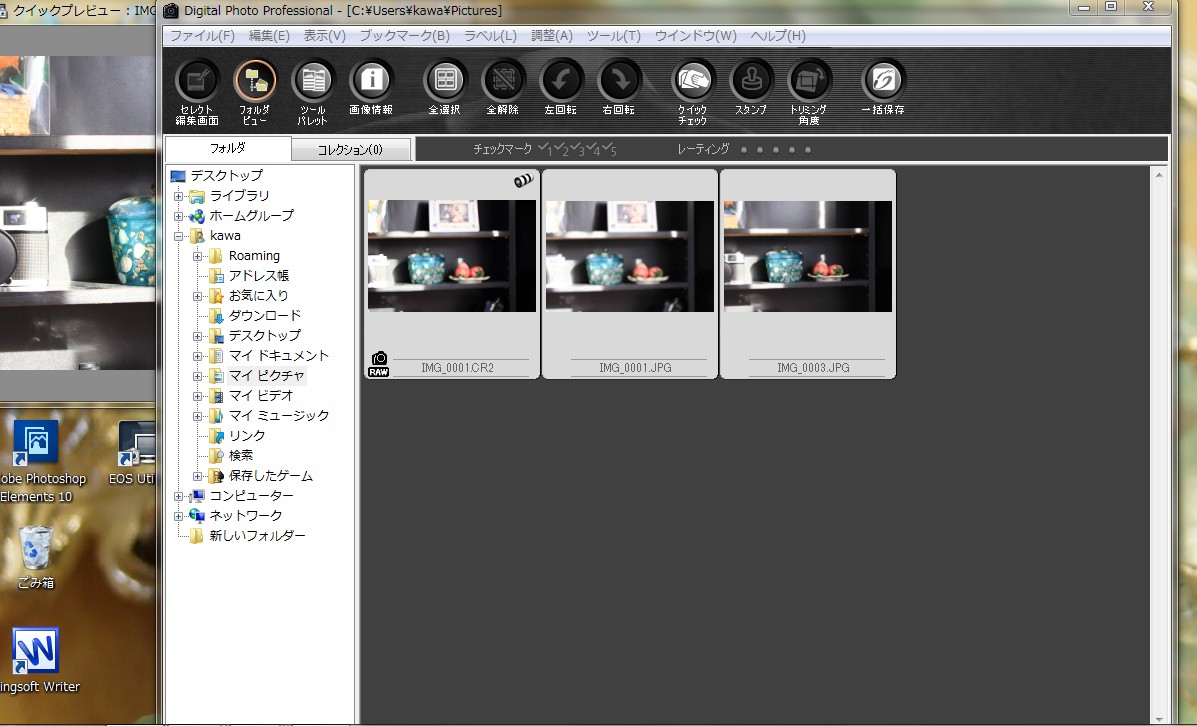Set checkmark 2 in filter bar
The height and width of the screenshot is (726, 1197).
point(561,150)
